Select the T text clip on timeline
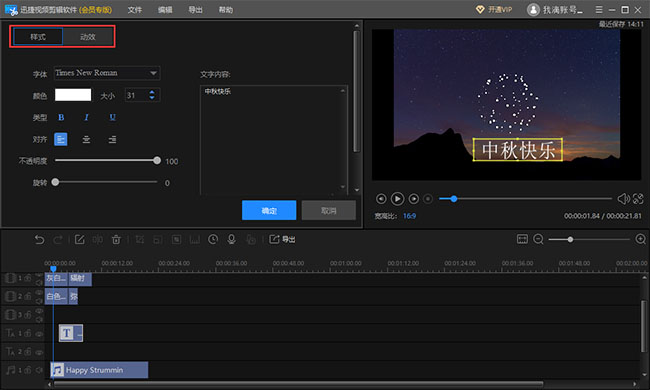Image resolution: width=650 pixels, height=390 pixels. tap(71, 333)
